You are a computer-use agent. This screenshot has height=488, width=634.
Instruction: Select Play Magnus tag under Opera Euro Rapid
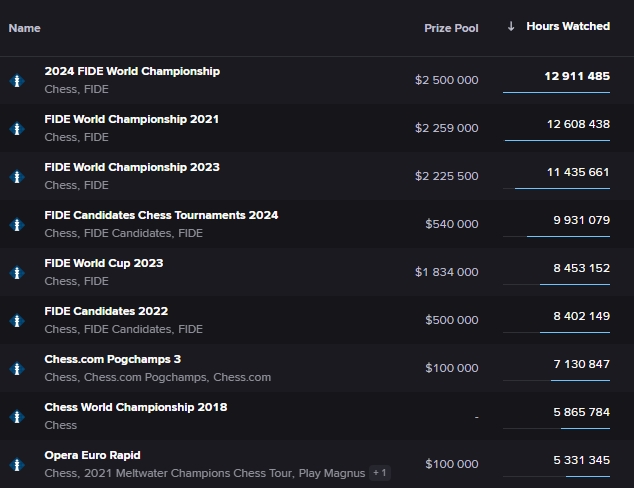[x=332, y=473]
